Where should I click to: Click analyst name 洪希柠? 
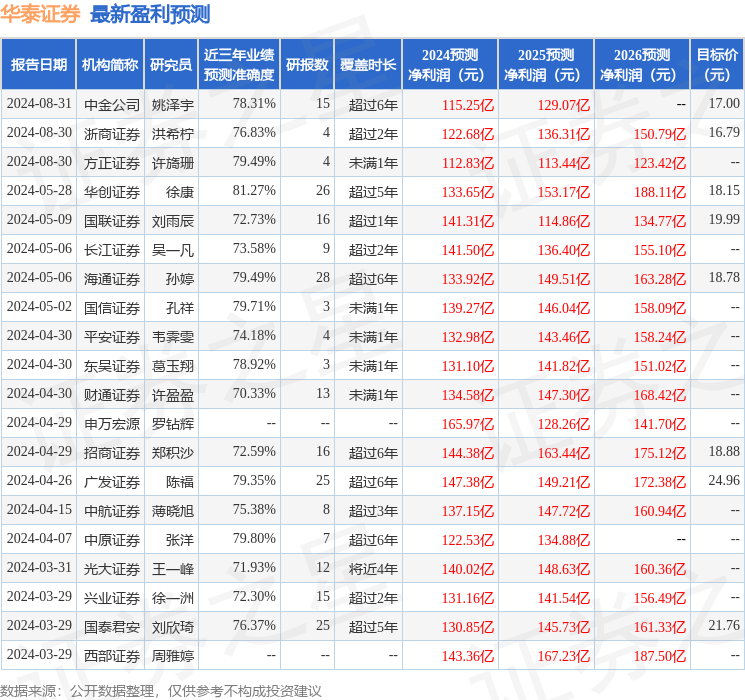(173, 134)
